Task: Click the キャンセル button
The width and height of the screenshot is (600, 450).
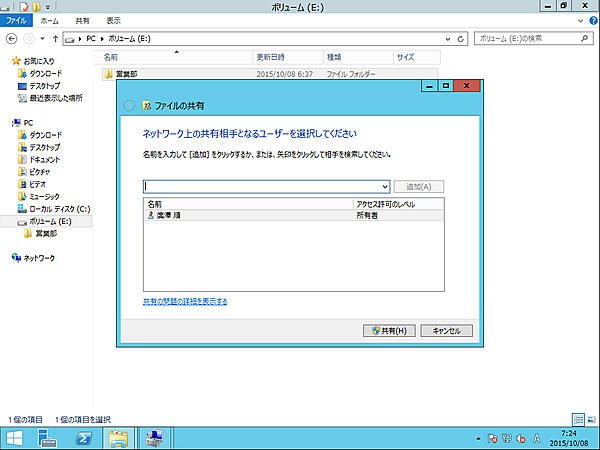Action: [447, 331]
